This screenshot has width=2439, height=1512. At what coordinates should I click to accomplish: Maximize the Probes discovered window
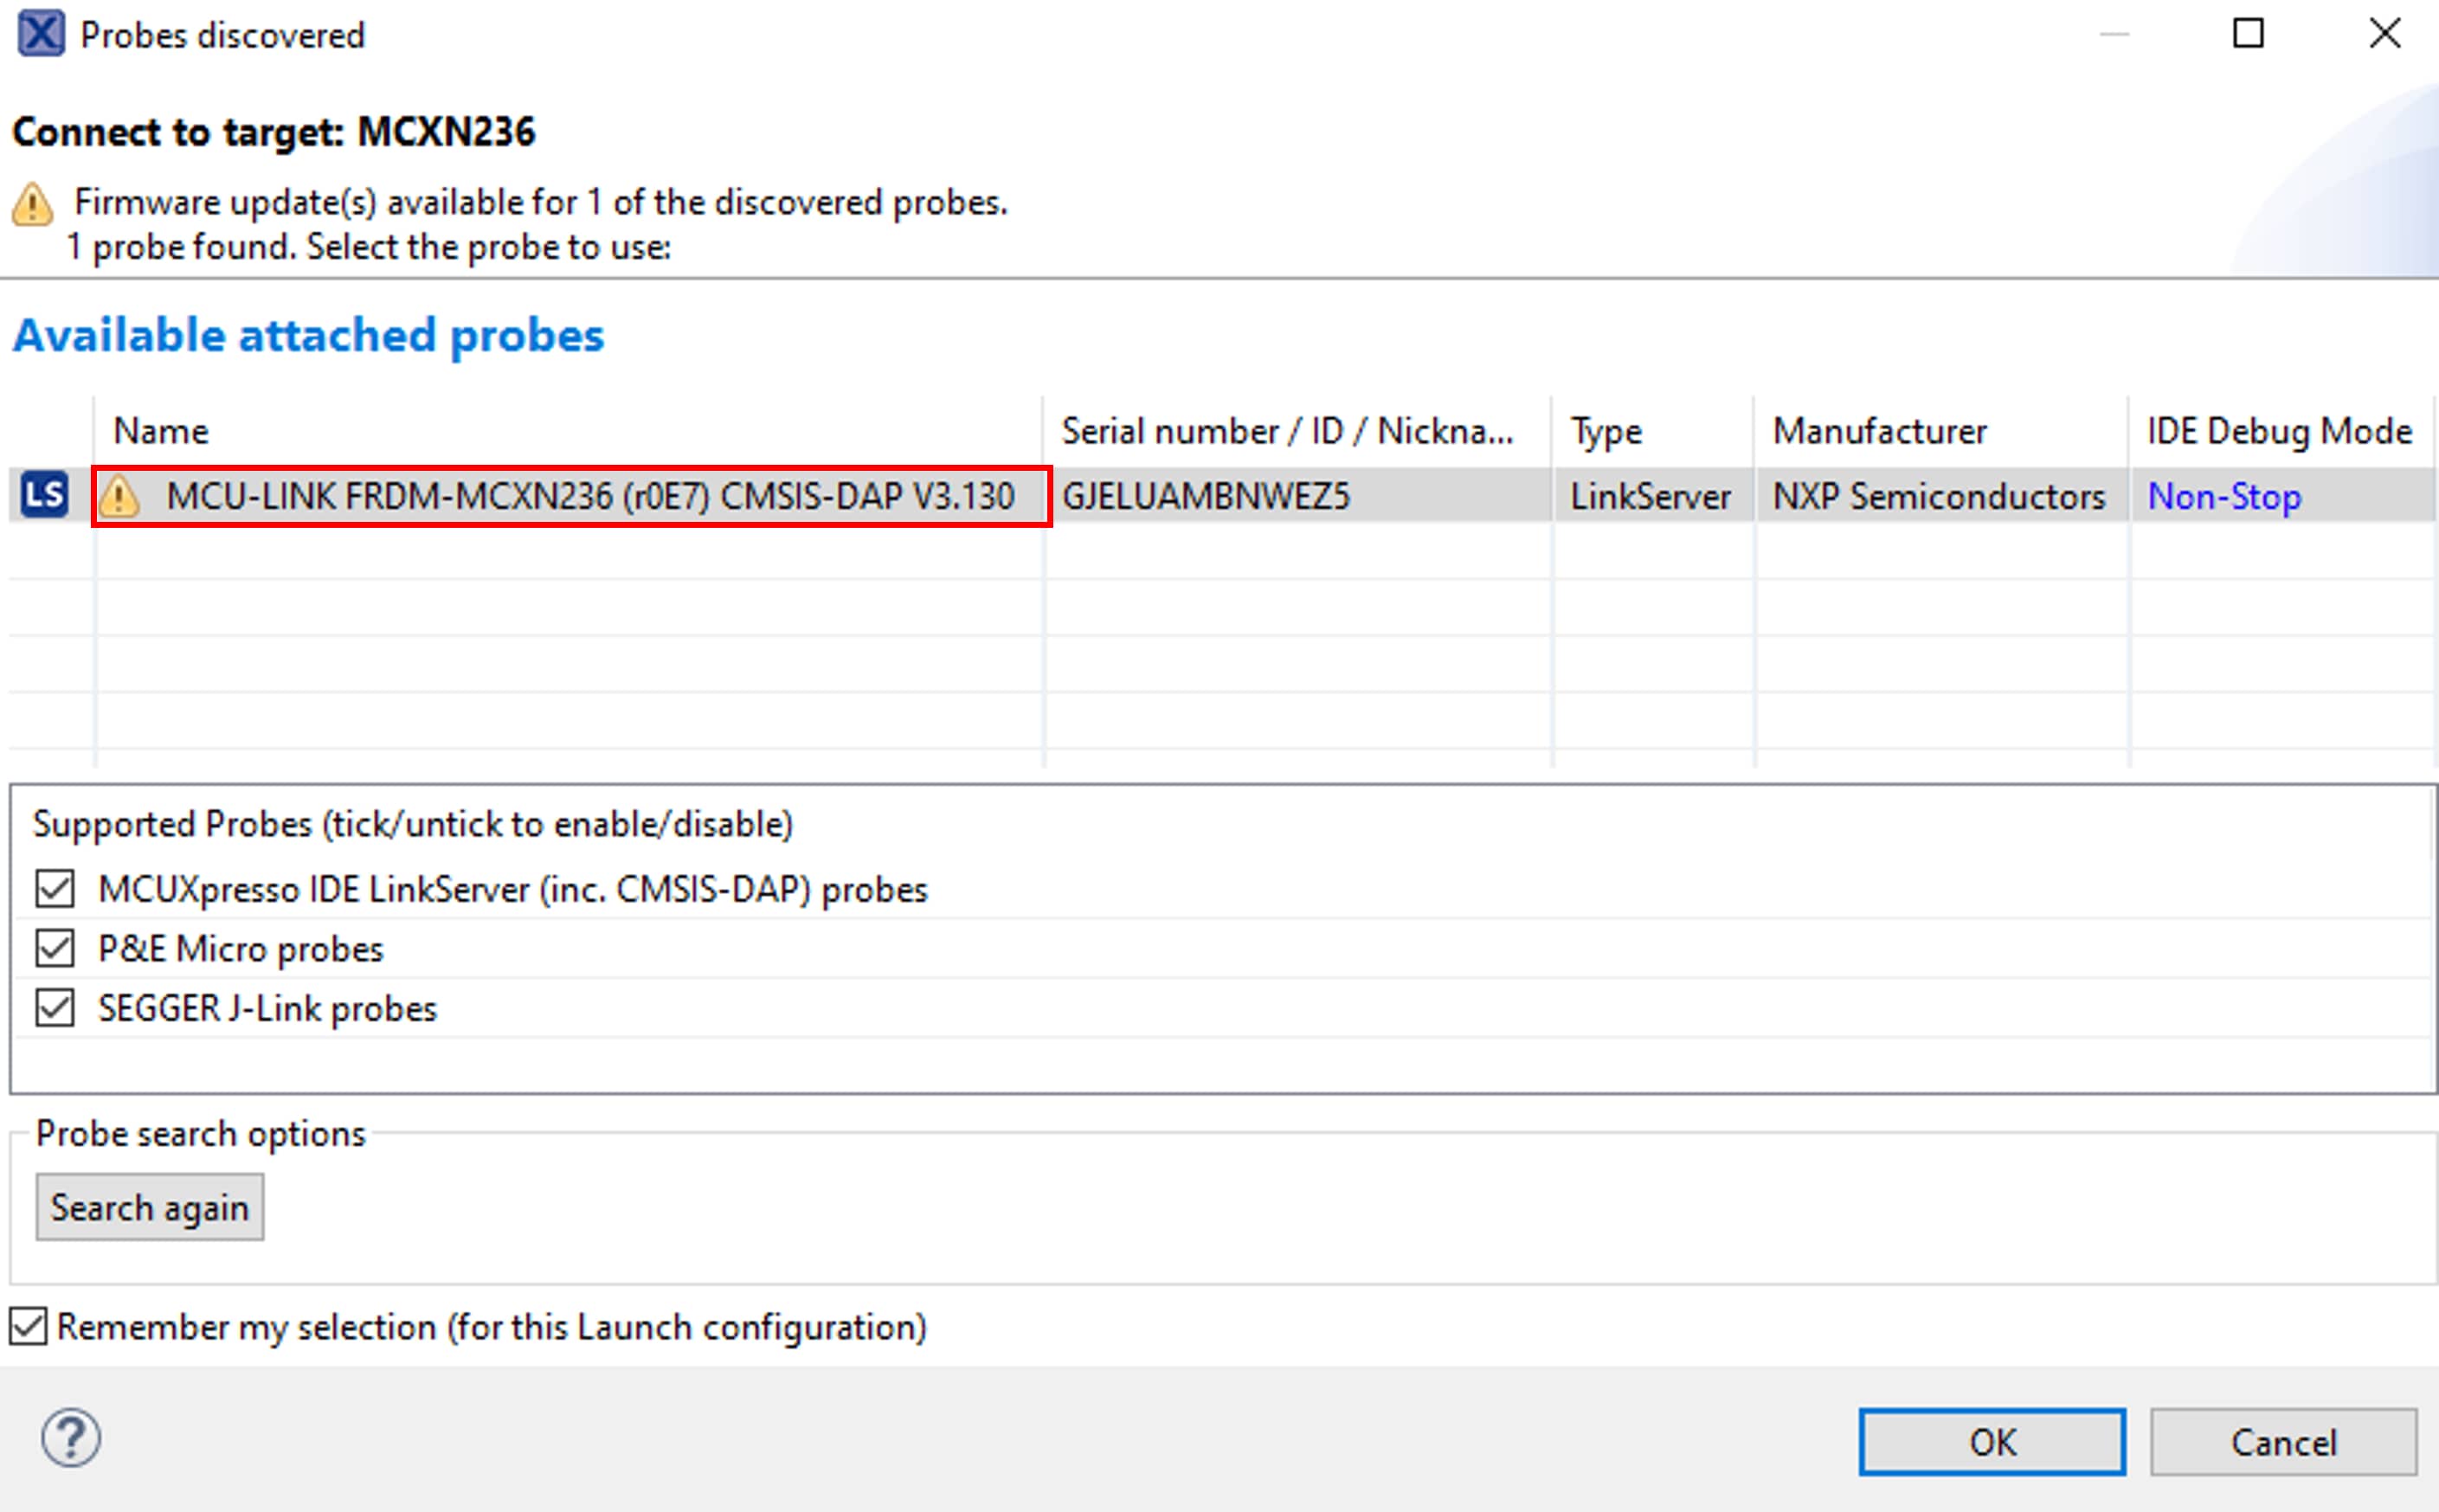point(2248,34)
